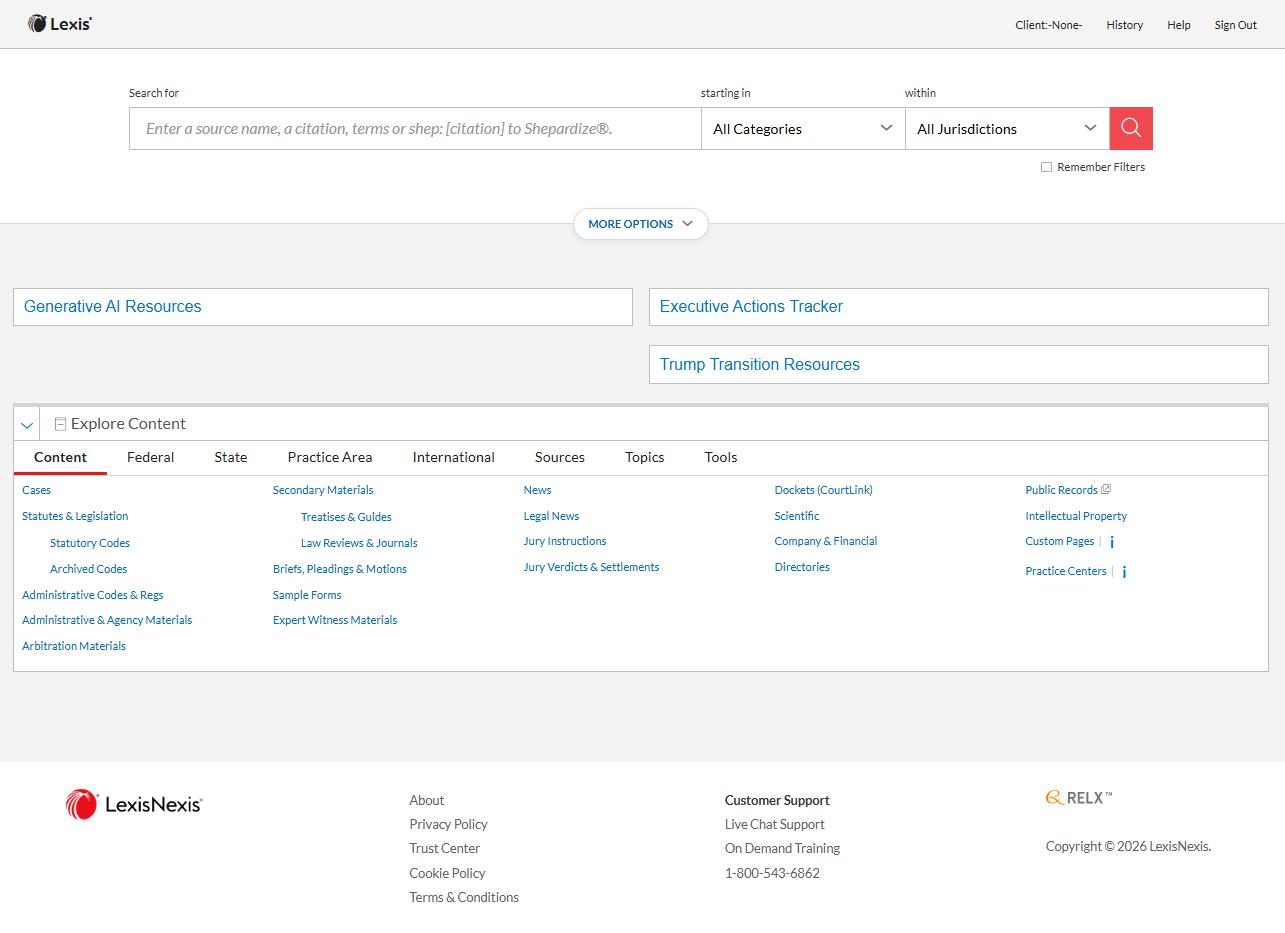Open the All Jurisdictions dropdown

tap(1006, 128)
